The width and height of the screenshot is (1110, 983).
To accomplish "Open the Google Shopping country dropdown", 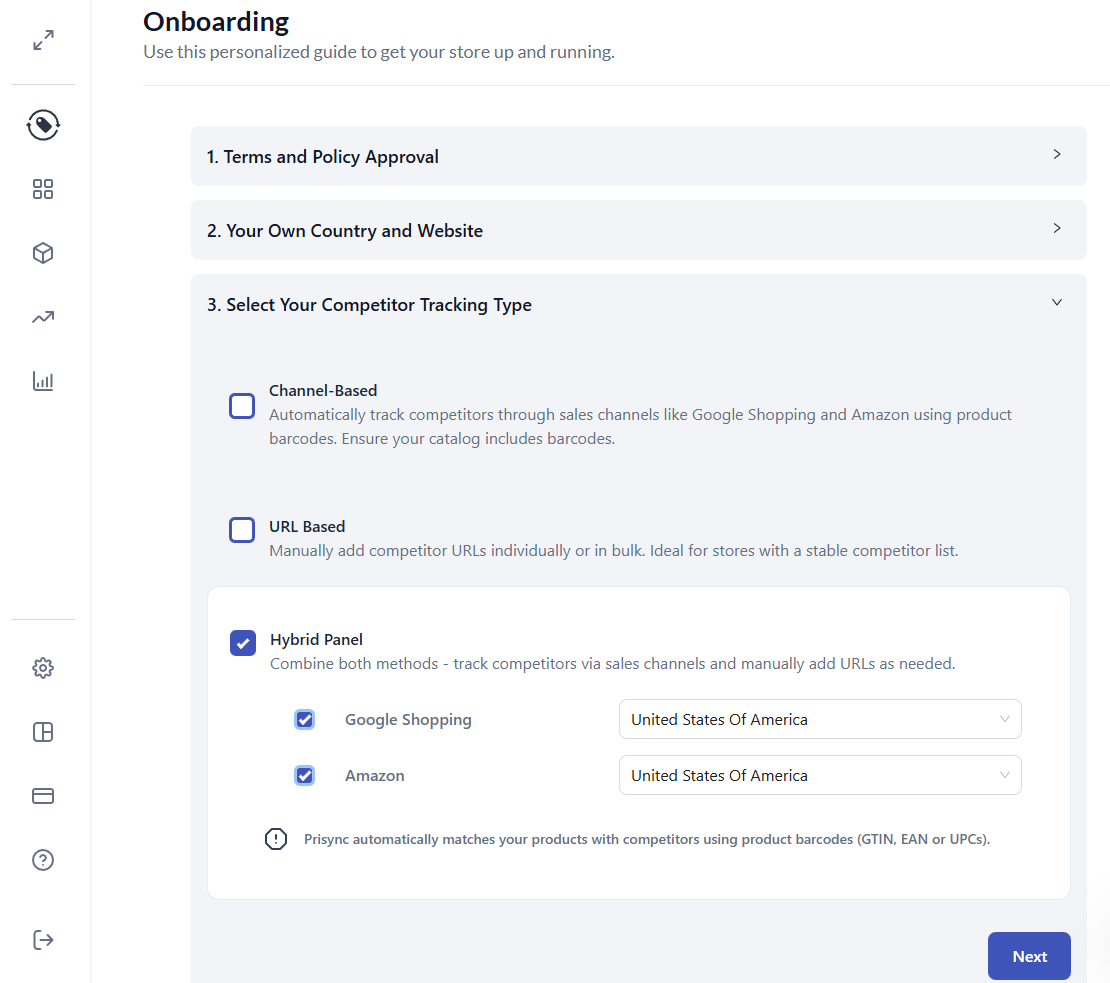I will pos(819,720).
